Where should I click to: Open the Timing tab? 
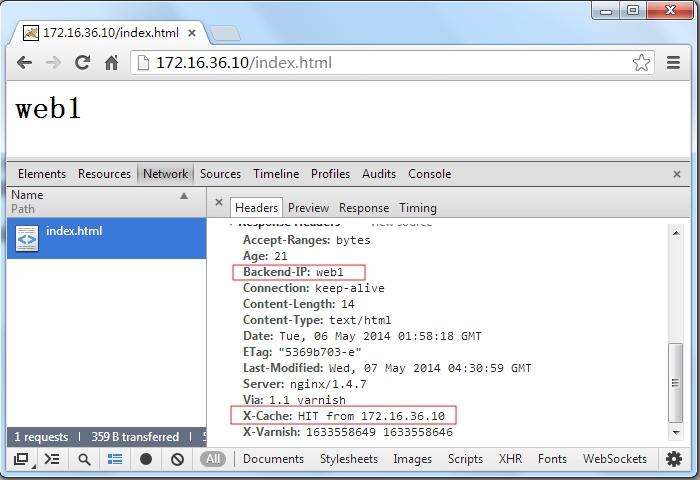417,208
